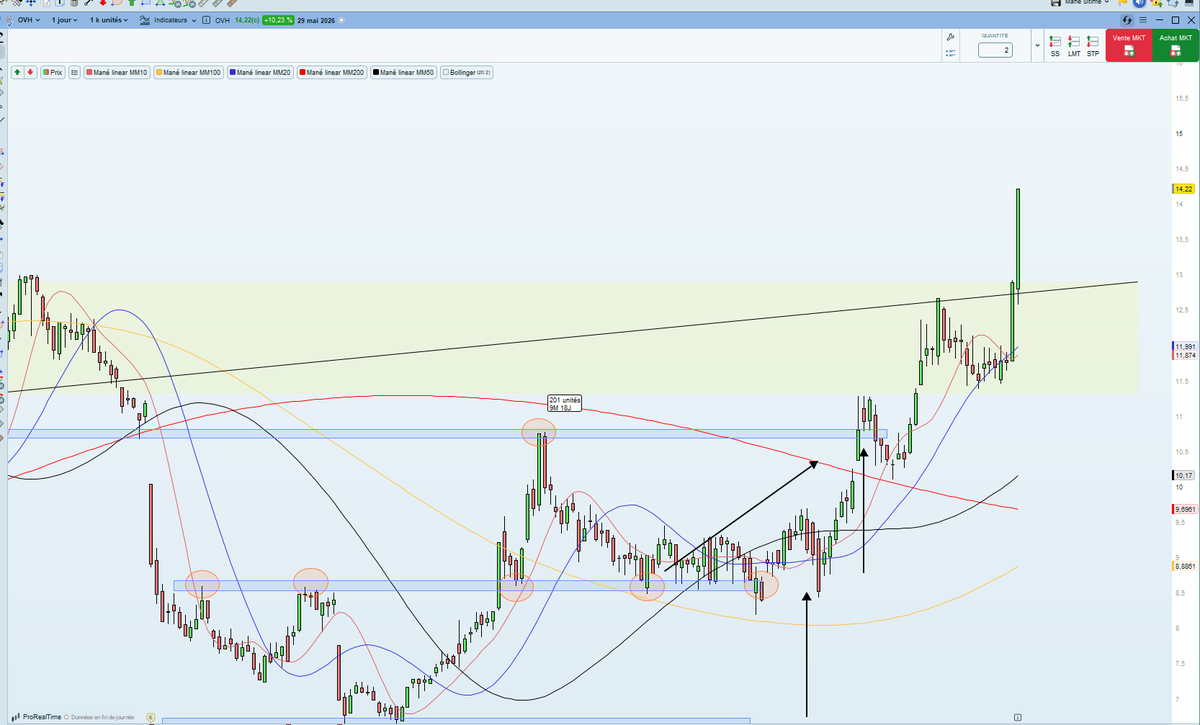Click the blue list icon below the wrench

click(949, 55)
